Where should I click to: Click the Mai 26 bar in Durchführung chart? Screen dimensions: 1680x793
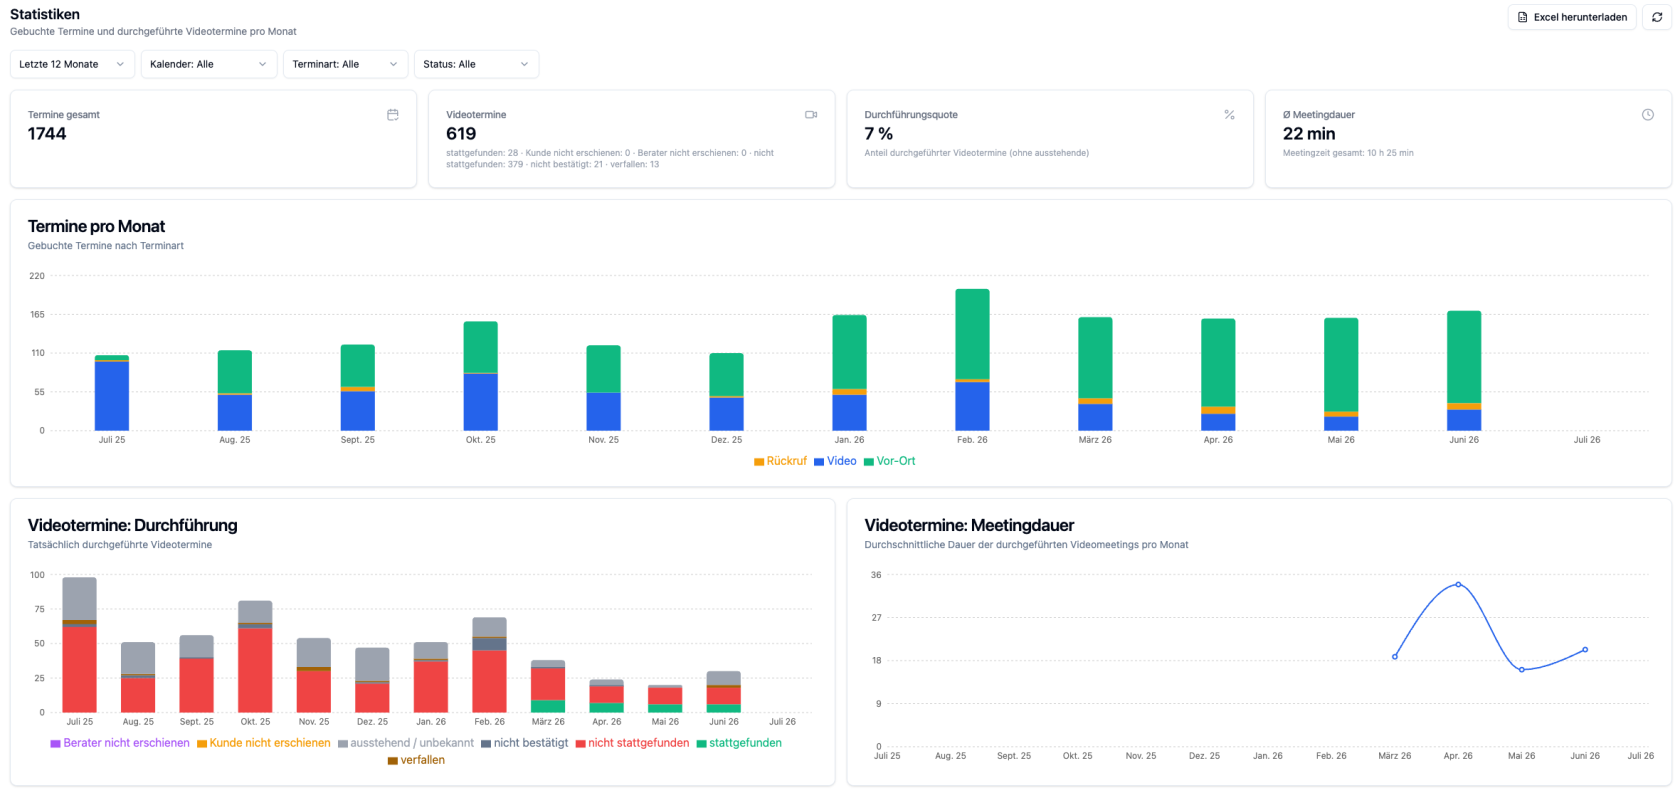[x=665, y=699]
